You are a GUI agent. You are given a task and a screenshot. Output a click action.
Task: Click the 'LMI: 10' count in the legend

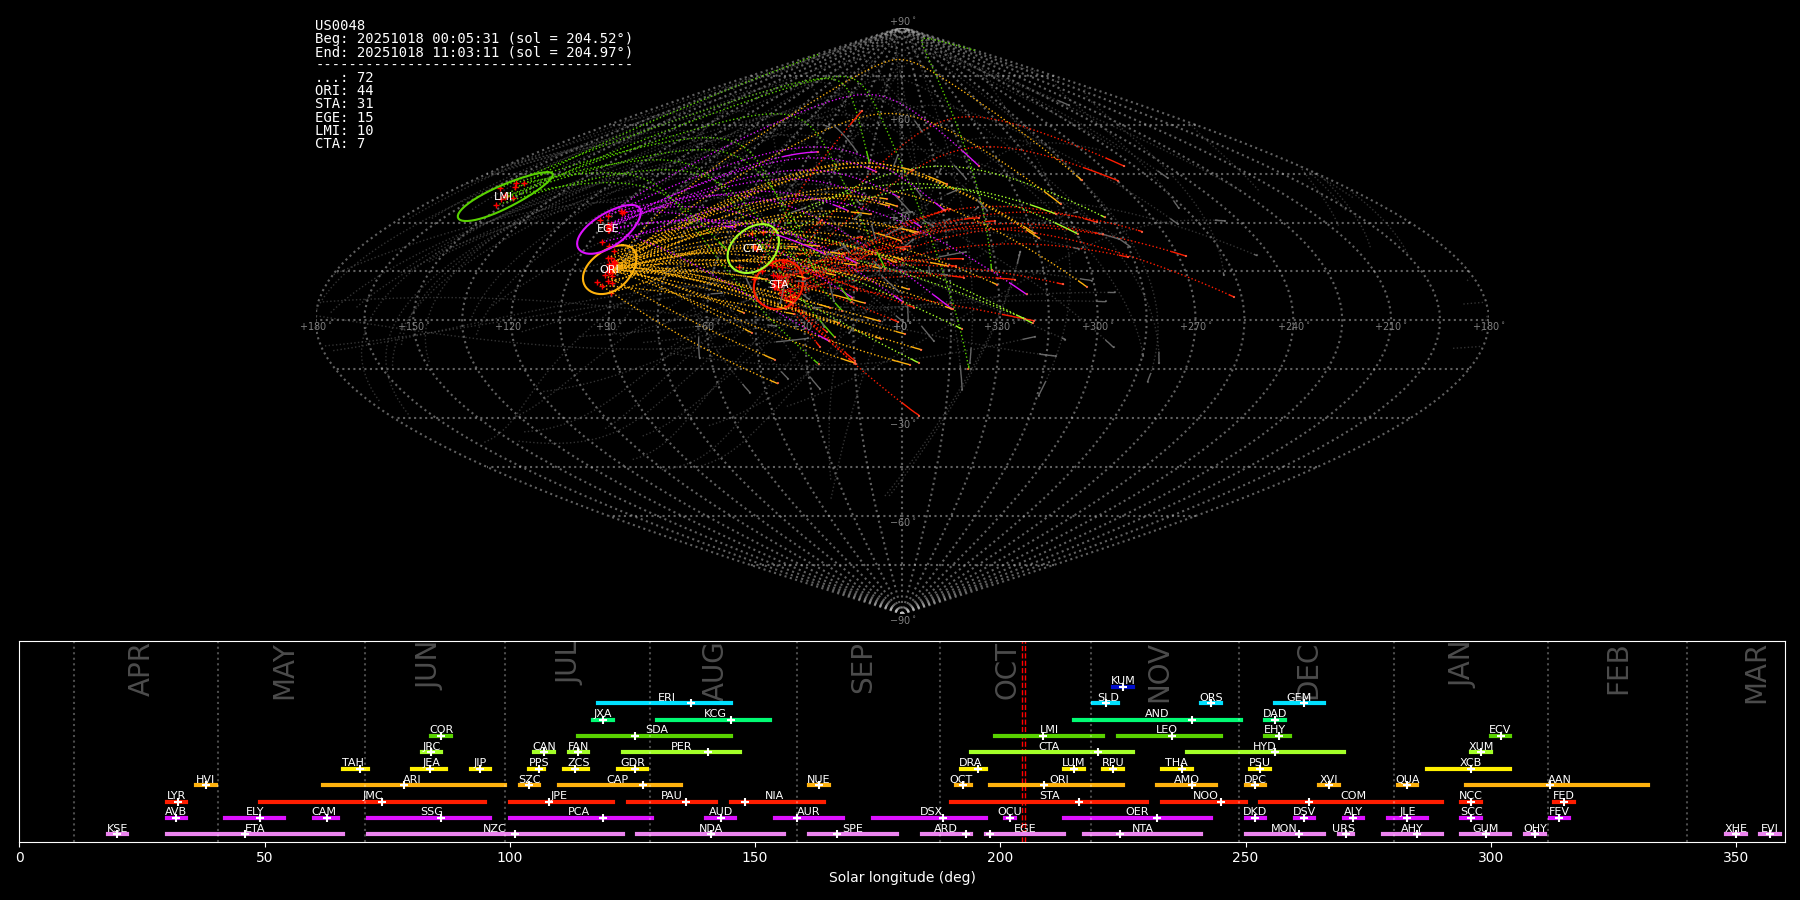[x=344, y=130]
